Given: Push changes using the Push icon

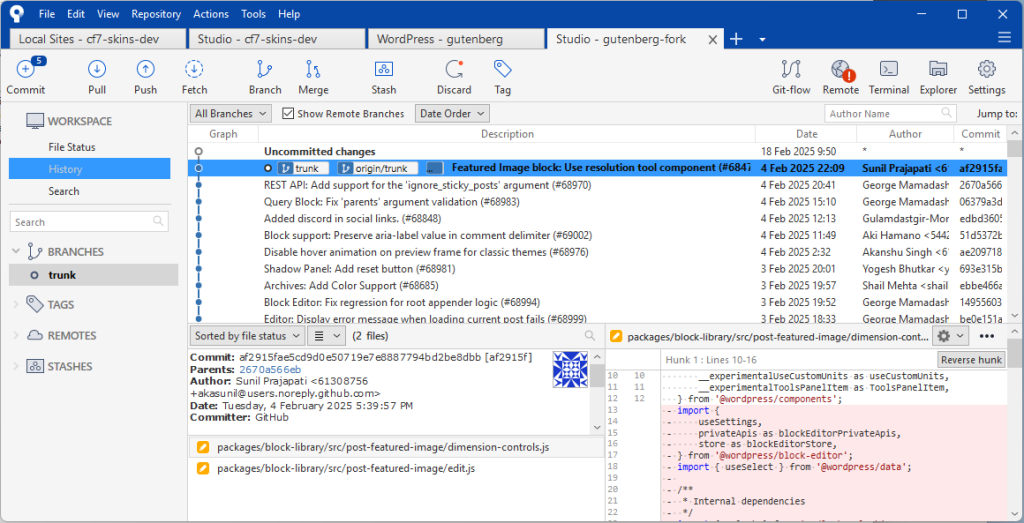Looking at the screenshot, I should tap(145, 70).
